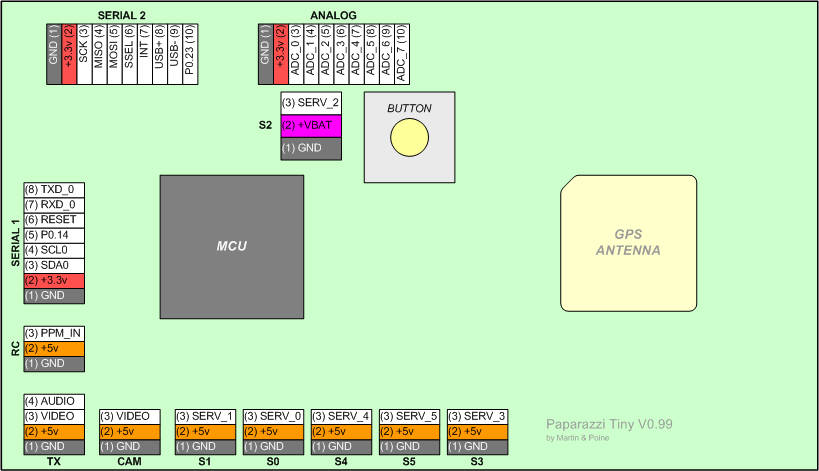The image size is (819, 471).
Task: Select (3) SERV_5 pin
Action: tap(409, 416)
